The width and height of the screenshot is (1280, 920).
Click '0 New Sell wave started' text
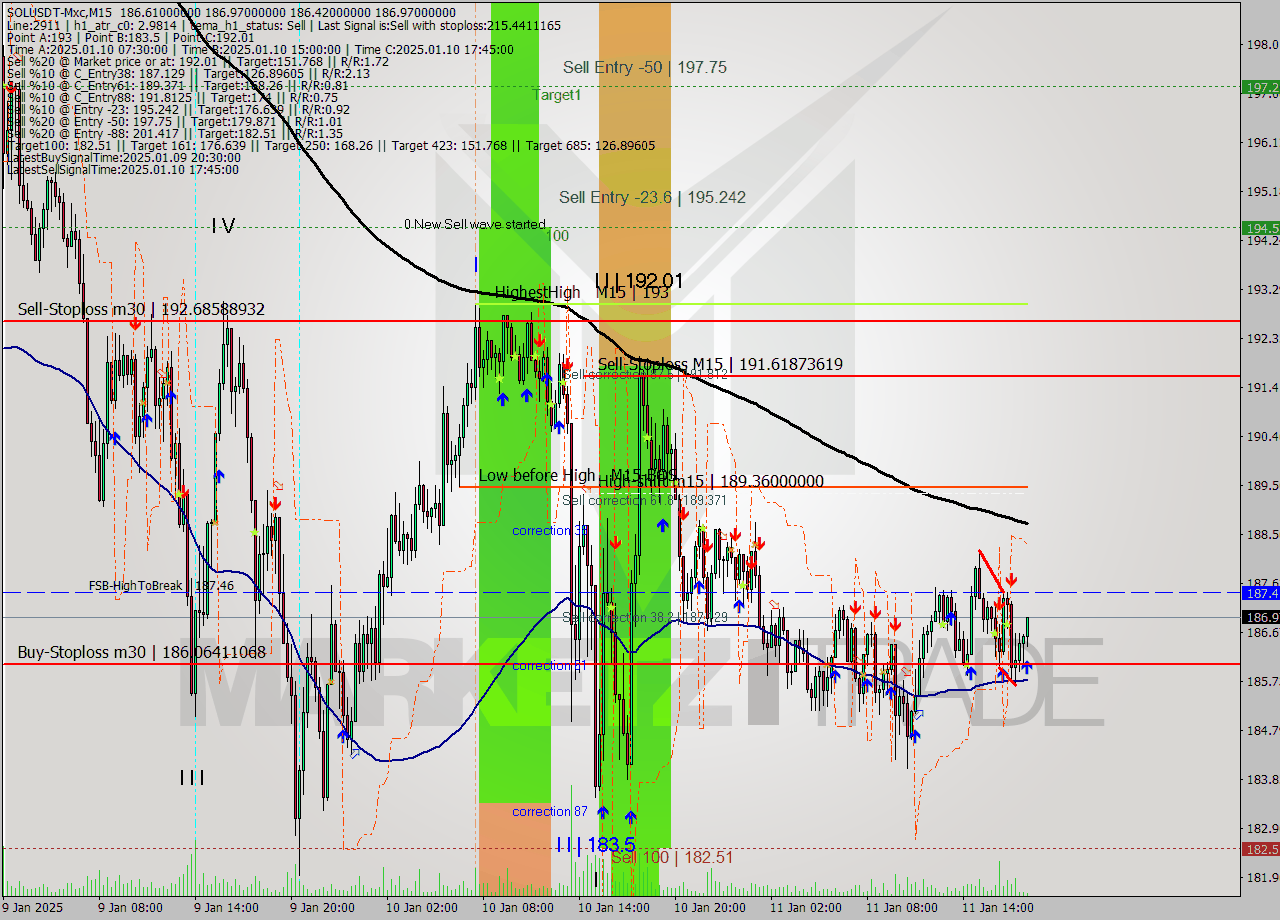pos(475,224)
